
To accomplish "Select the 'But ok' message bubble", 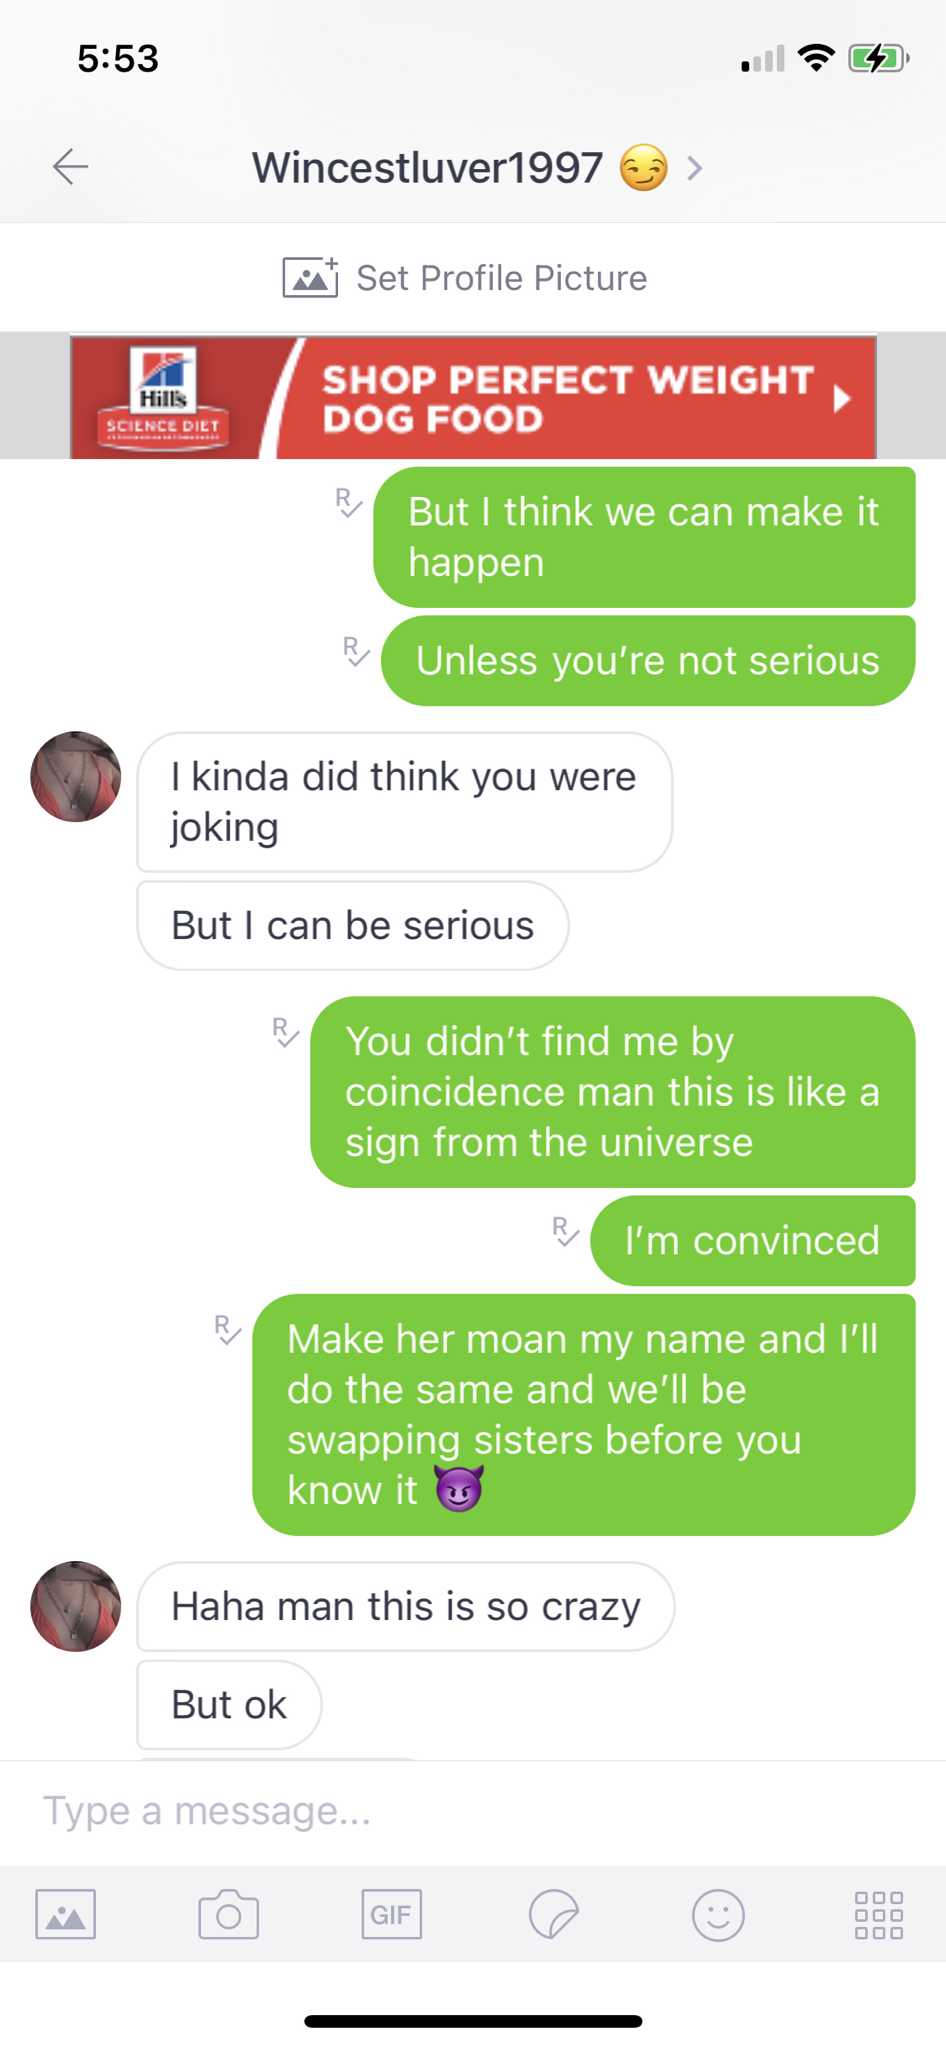I will pyautogui.click(x=229, y=1704).
